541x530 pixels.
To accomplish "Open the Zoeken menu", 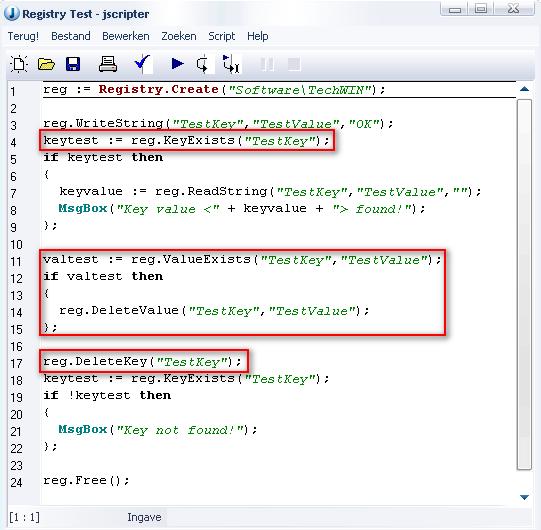I will (x=179, y=36).
